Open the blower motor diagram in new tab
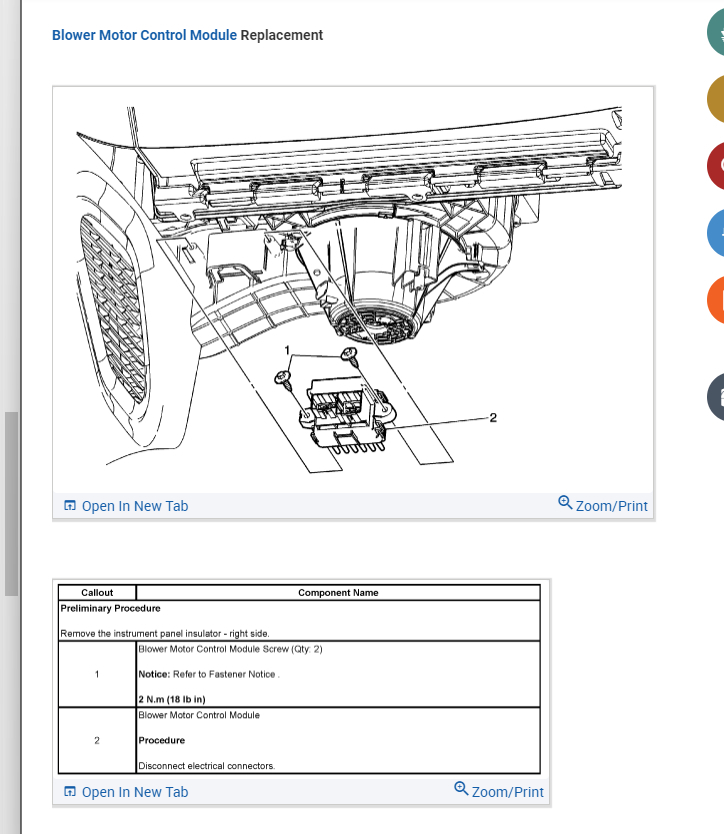 click(126, 506)
